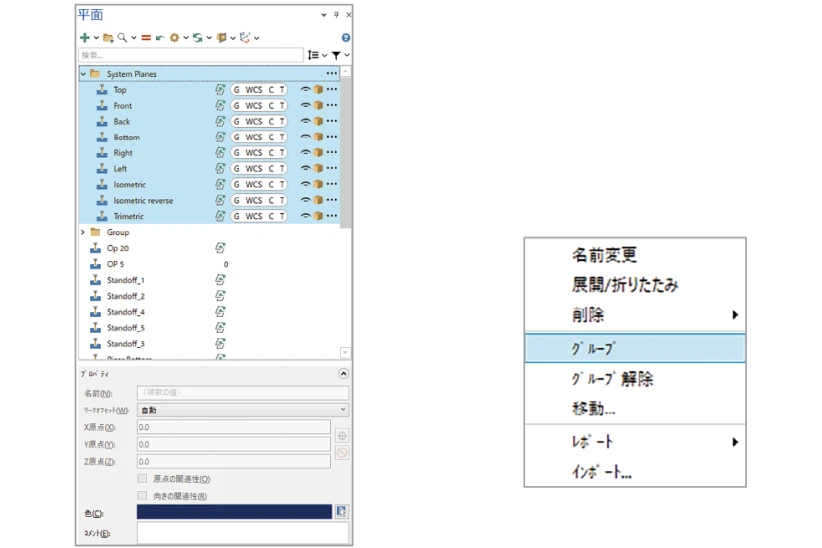
Task: Toggle the 向きの関連性 checkbox
Action: (x=142, y=496)
